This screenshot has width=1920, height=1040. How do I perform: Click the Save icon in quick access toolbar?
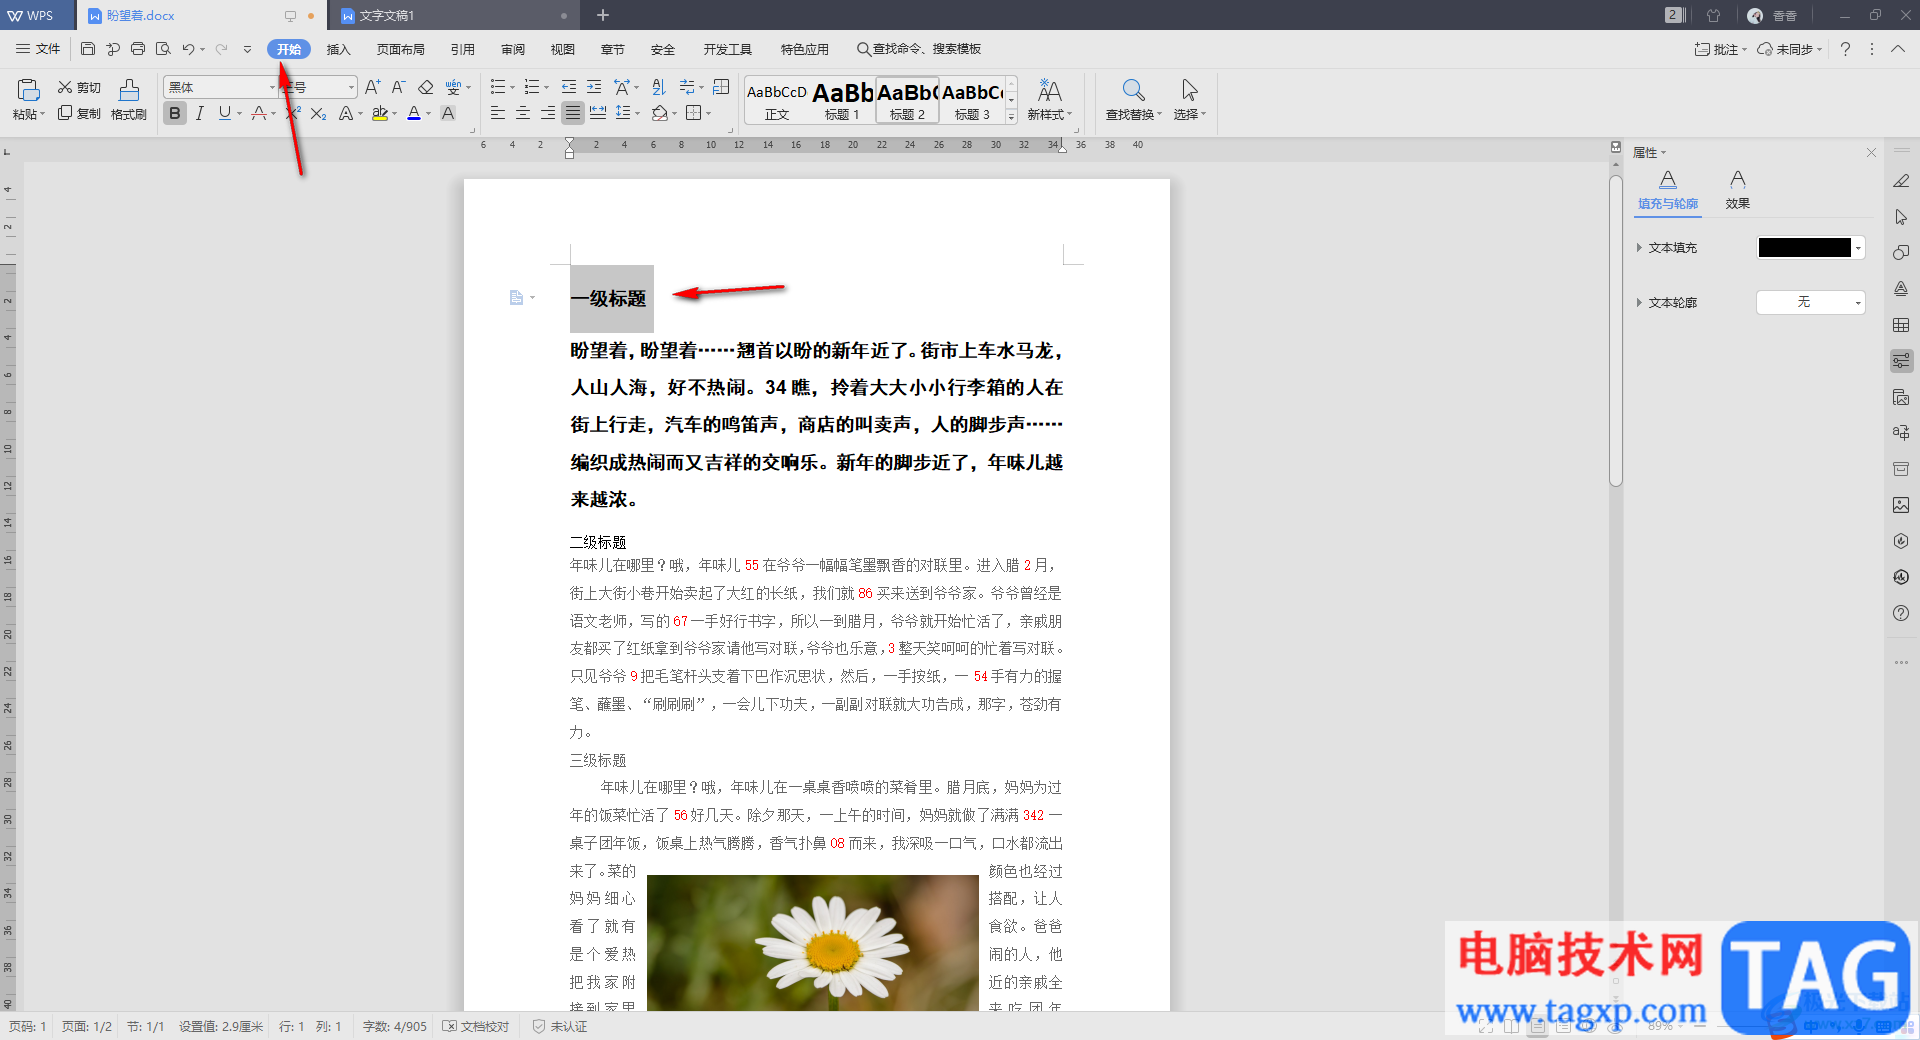click(x=88, y=49)
